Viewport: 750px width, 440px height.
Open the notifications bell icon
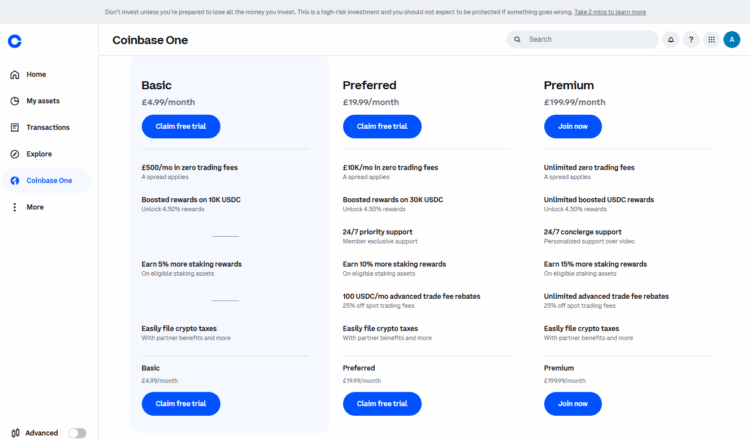coord(671,40)
